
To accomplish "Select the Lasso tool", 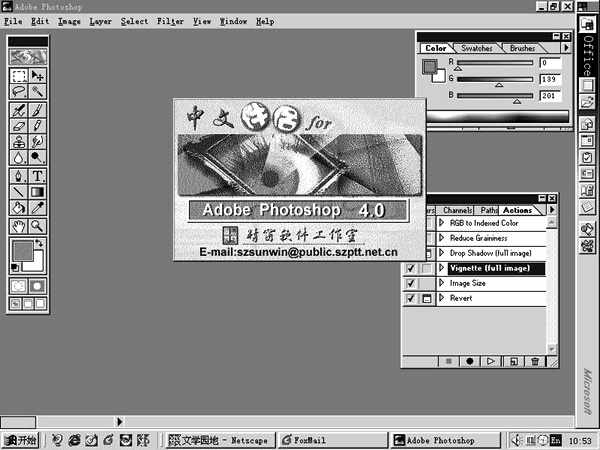I will pos(18,91).
